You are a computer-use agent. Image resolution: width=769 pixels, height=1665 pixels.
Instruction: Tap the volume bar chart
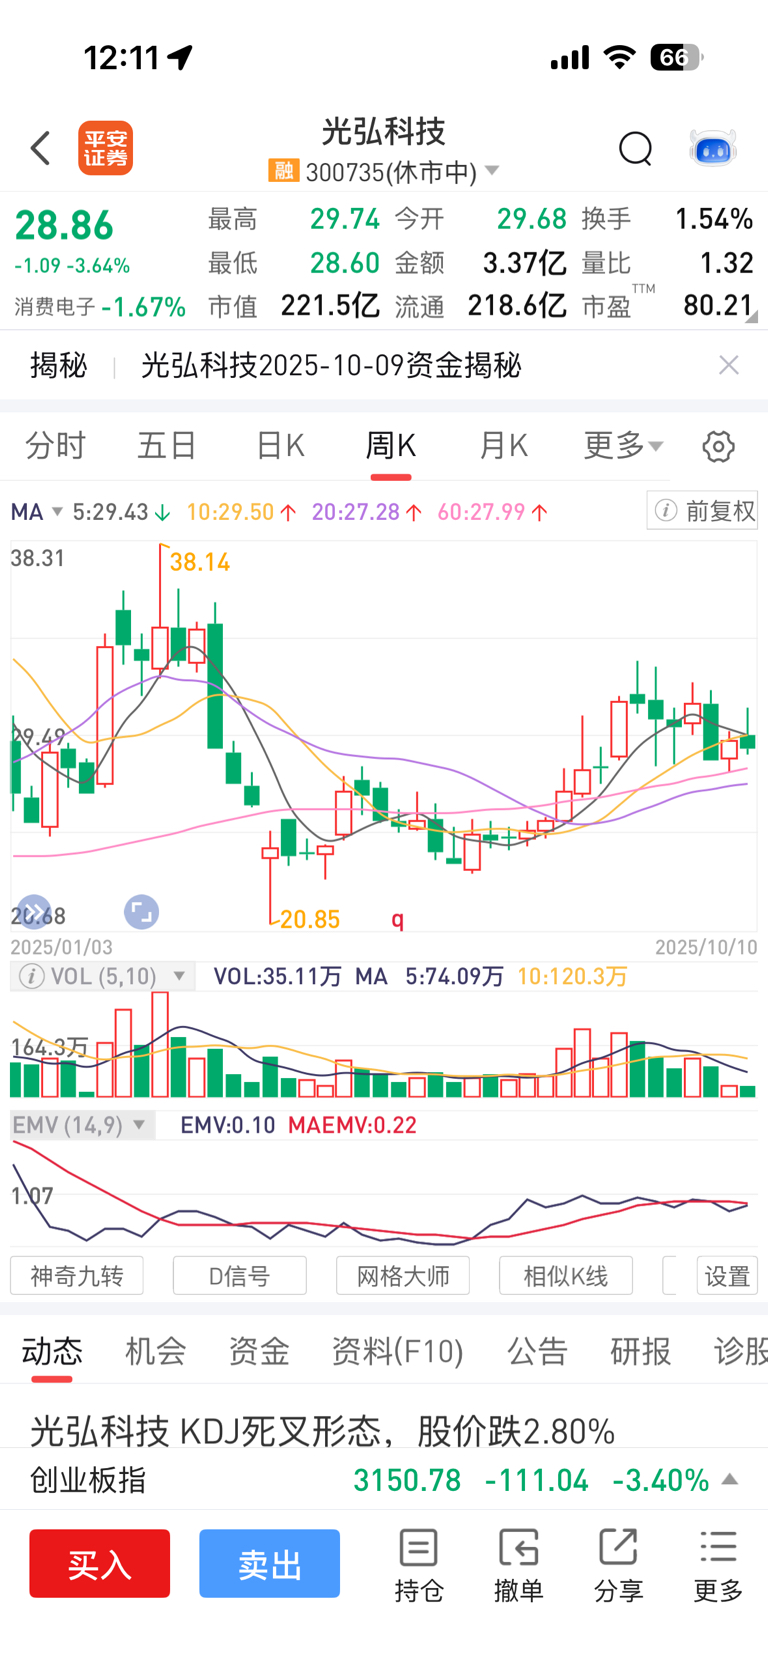tap(384, 1046)
